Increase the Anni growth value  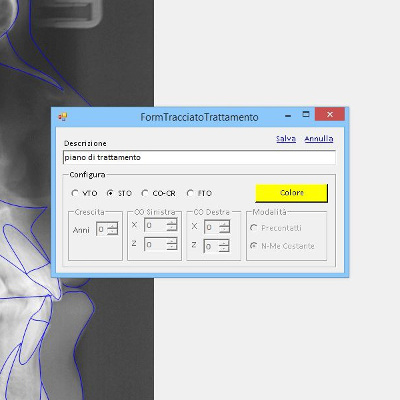(113, 226)
